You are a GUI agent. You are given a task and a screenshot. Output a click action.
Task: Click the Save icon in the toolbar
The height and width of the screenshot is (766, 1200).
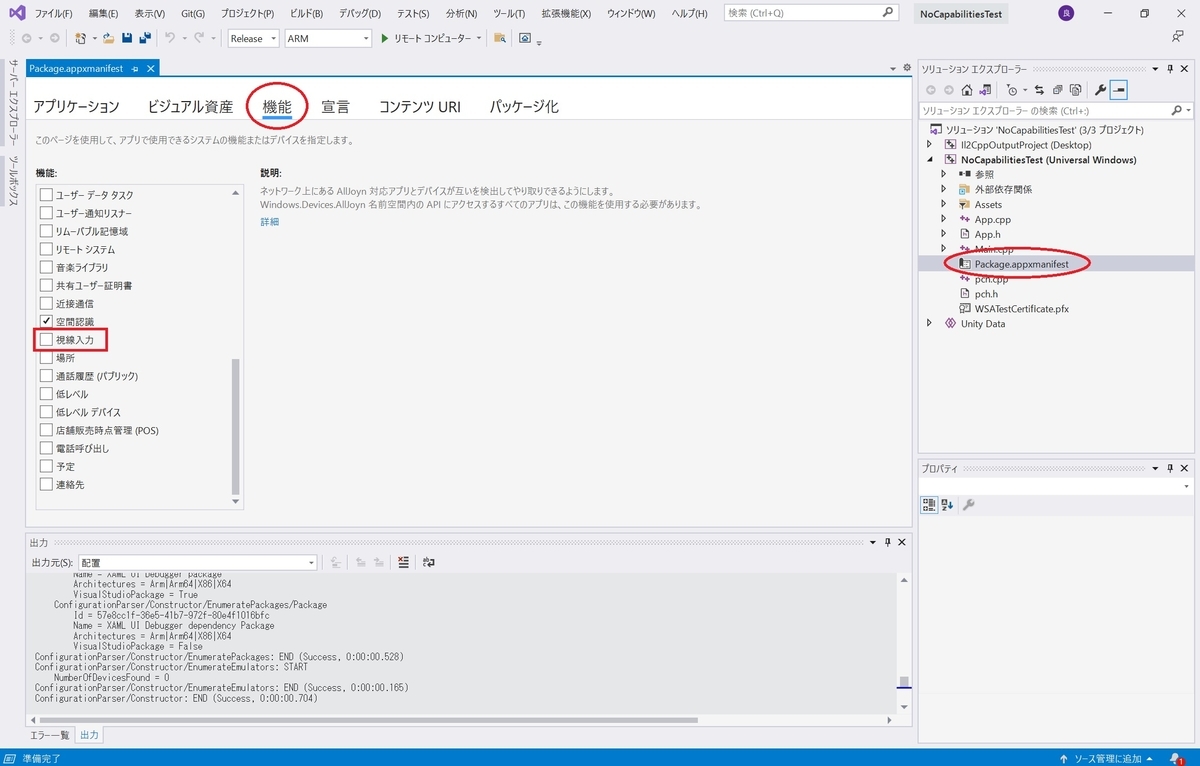click(x=127, y=38)
